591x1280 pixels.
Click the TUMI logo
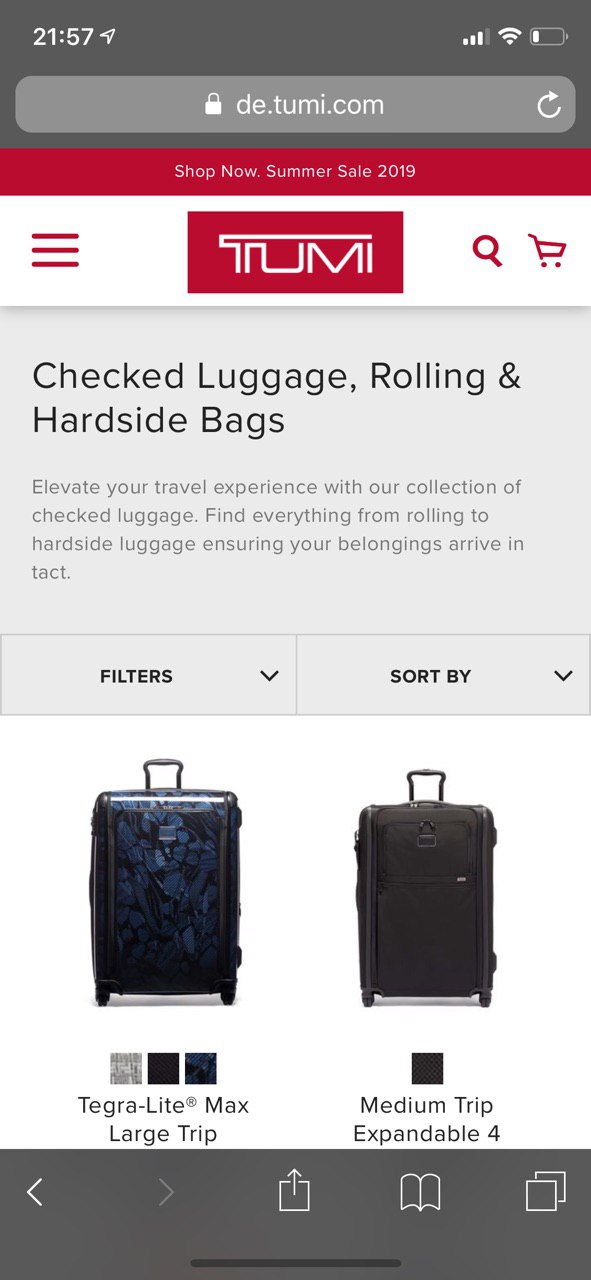coord(295,252)
